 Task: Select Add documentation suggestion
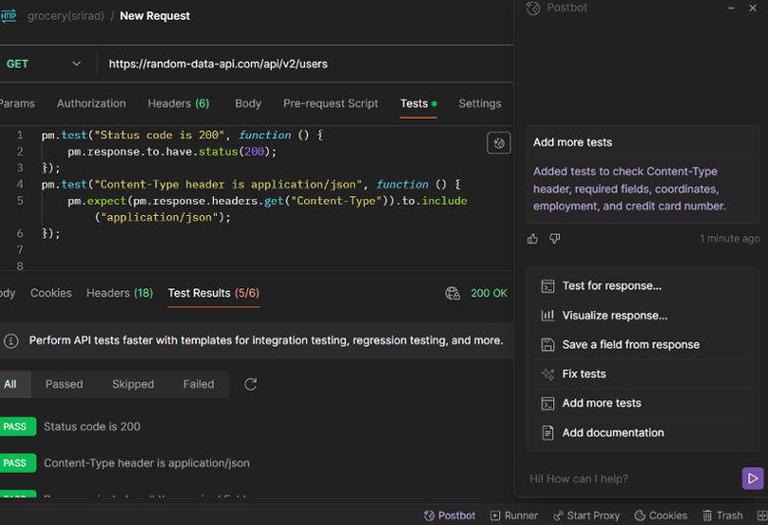pos(612,433)
